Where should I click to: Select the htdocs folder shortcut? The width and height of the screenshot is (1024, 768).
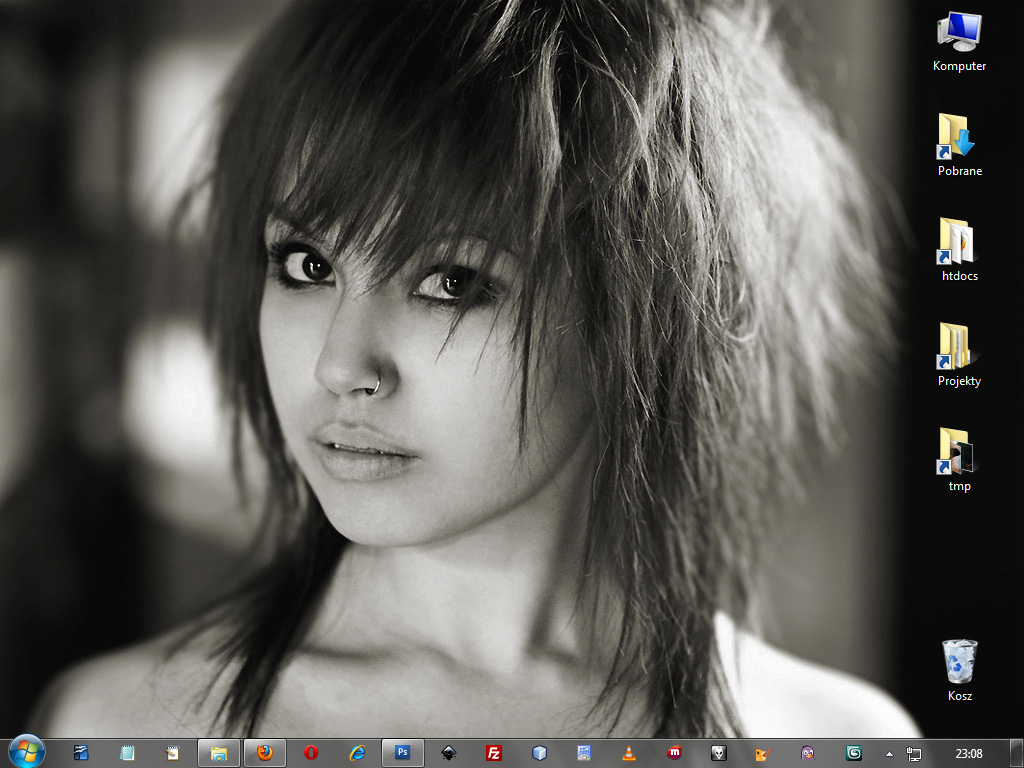pos(959,250)
